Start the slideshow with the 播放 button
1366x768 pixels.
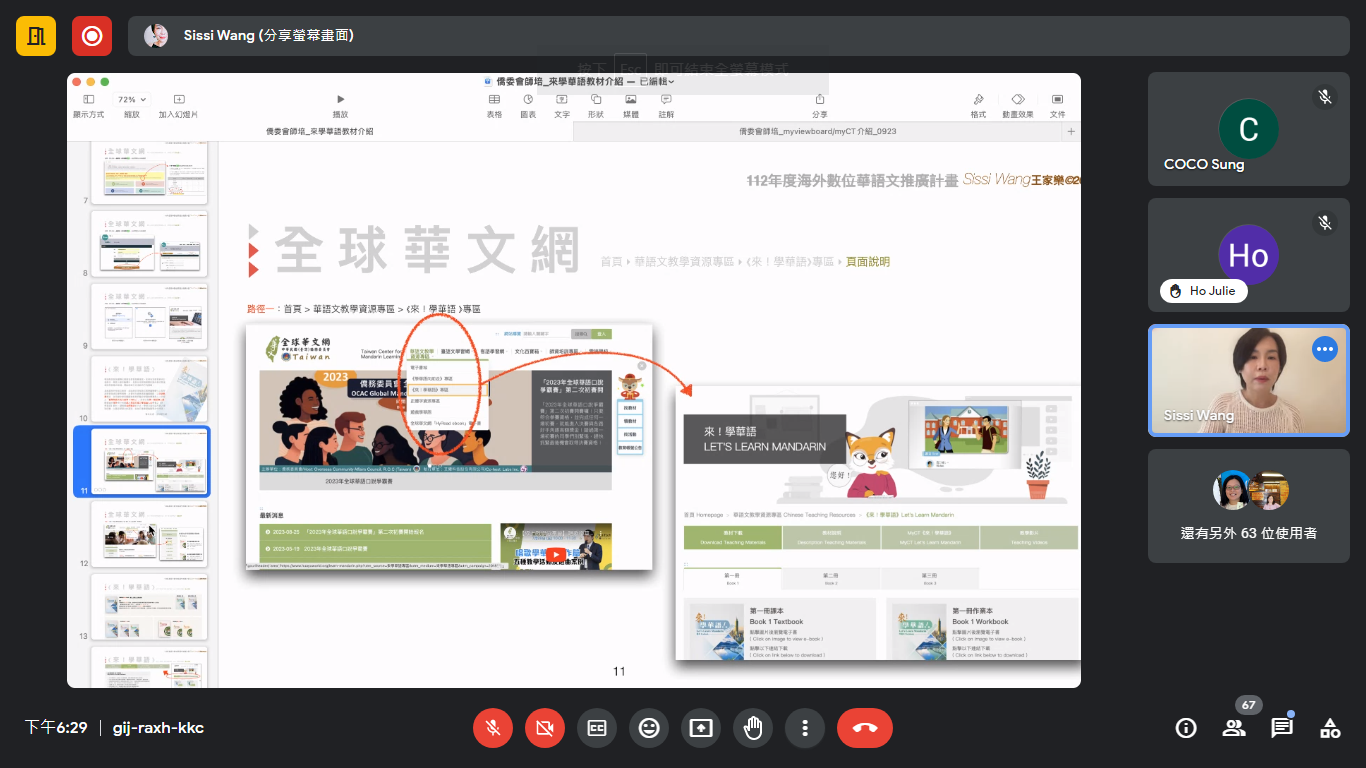[x=340, y=100]
